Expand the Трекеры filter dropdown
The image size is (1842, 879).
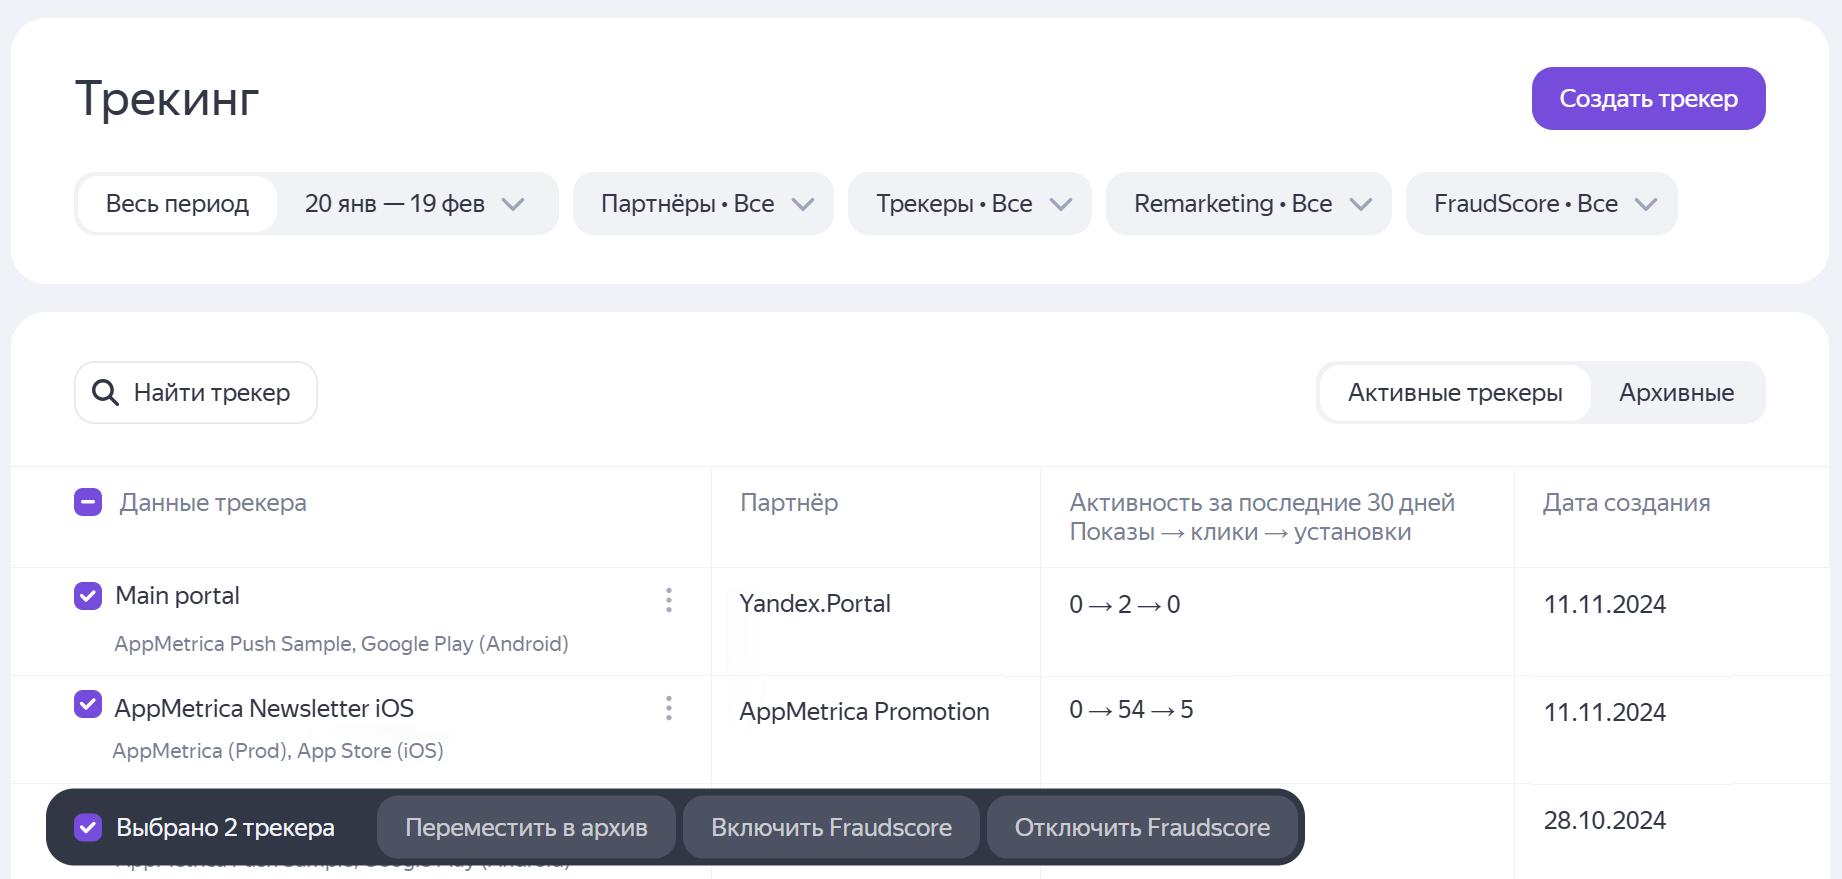pyautogui.click(x=969, y=204)
